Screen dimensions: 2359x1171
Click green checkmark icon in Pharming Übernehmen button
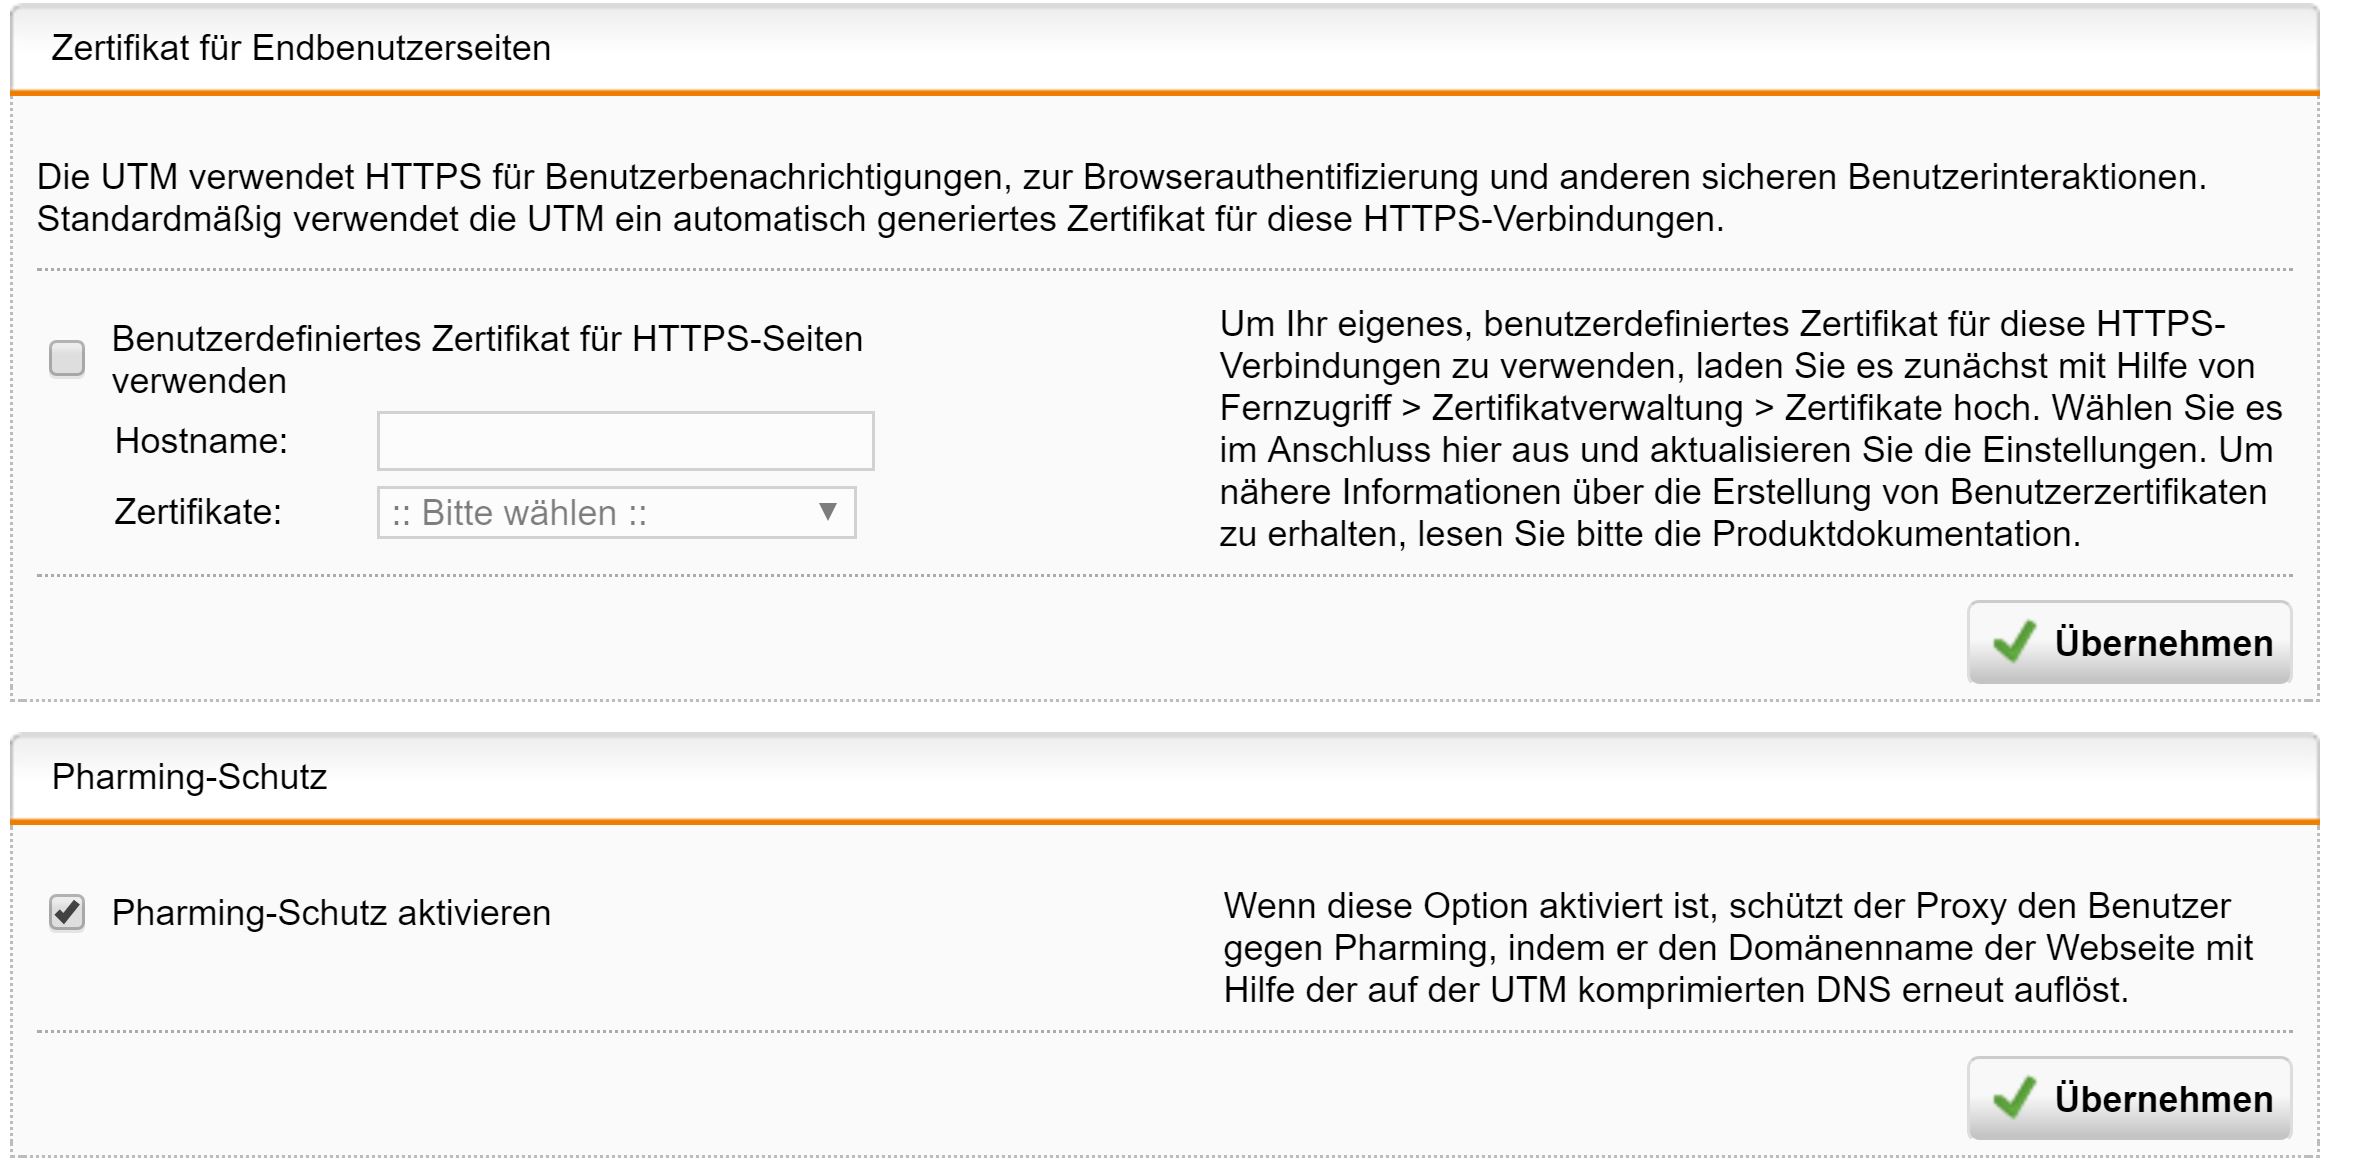click(x=2013, y=1098)
